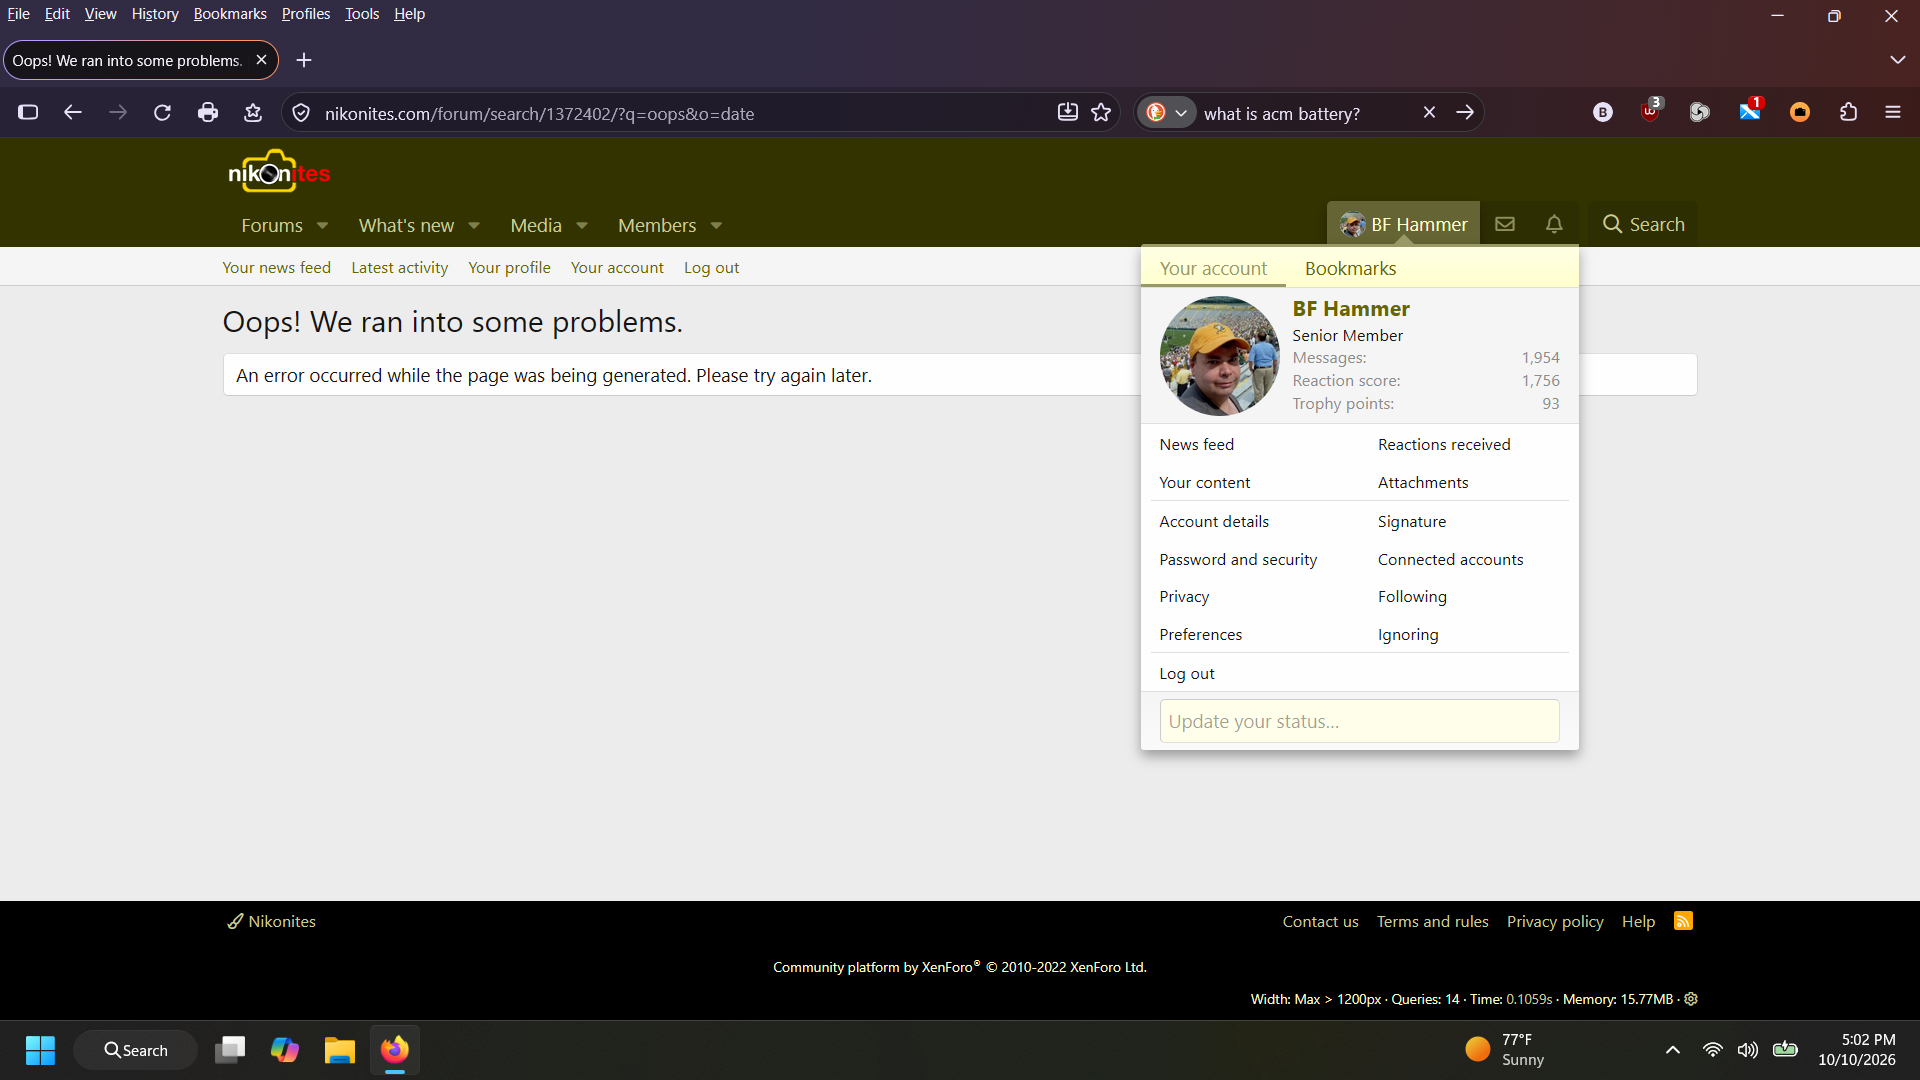Viewport: 1920px width, 1080px height.
Task: Open the Tools menu in menu bar
Action: [x=362, y=14]
